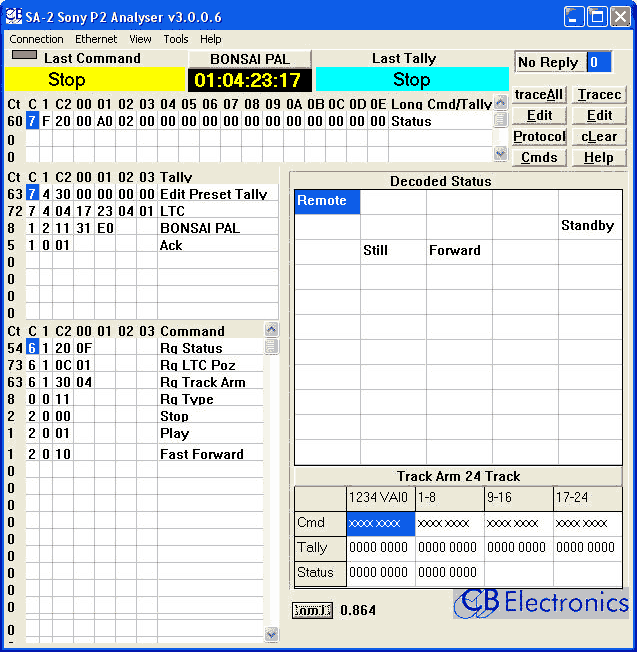Viewport: 637px width, 652px height.
Task: Click the traceAll button
Action: (539, 95)
